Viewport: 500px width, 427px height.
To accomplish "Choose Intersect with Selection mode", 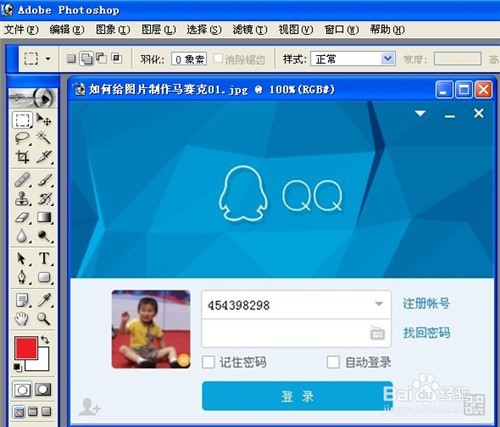I will coord(116,58).
